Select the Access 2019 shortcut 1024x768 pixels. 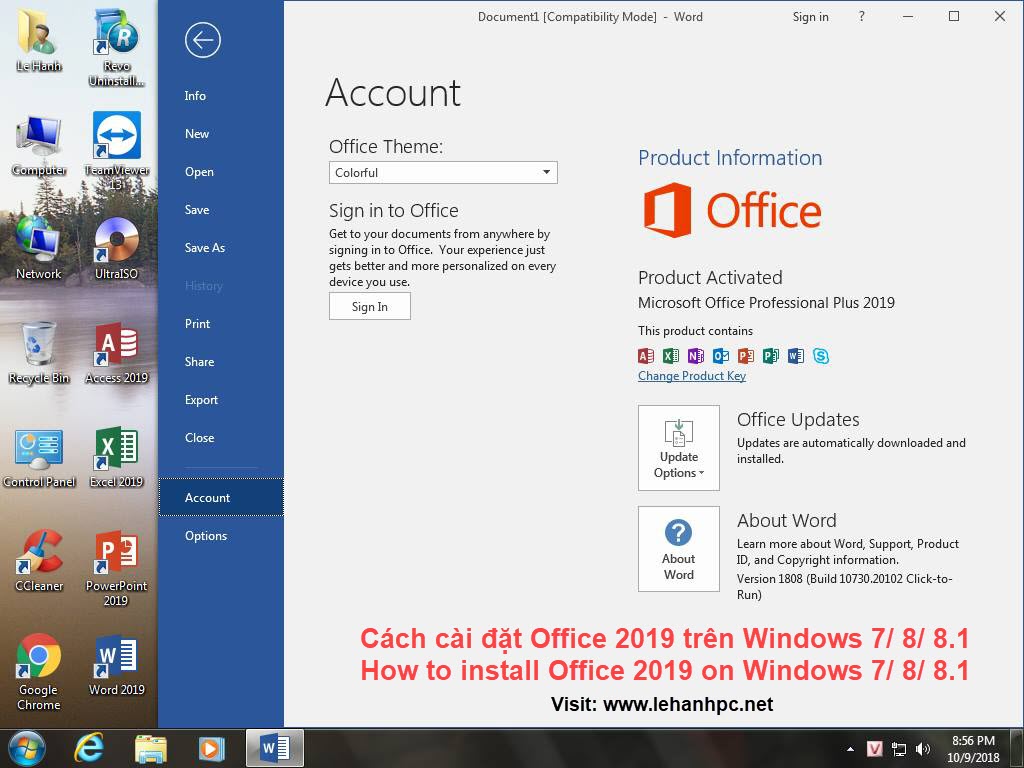(x=116, y=353)
